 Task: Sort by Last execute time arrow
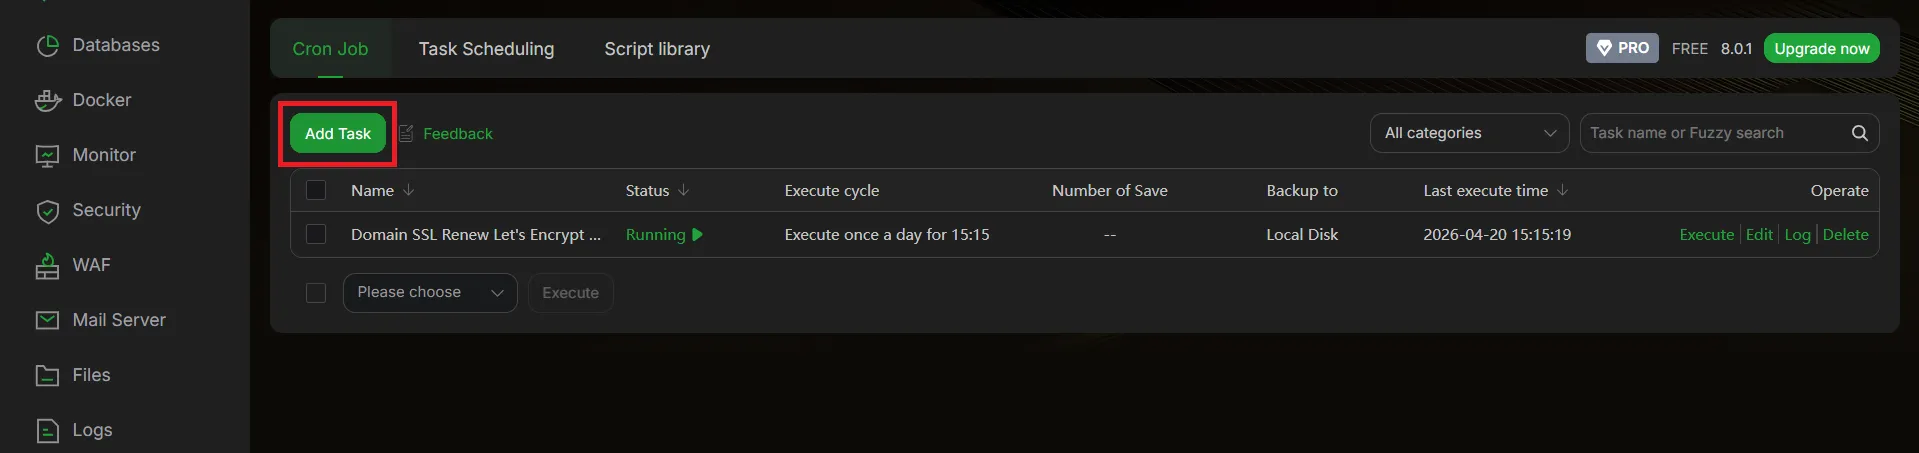[x=1562, y=190]
